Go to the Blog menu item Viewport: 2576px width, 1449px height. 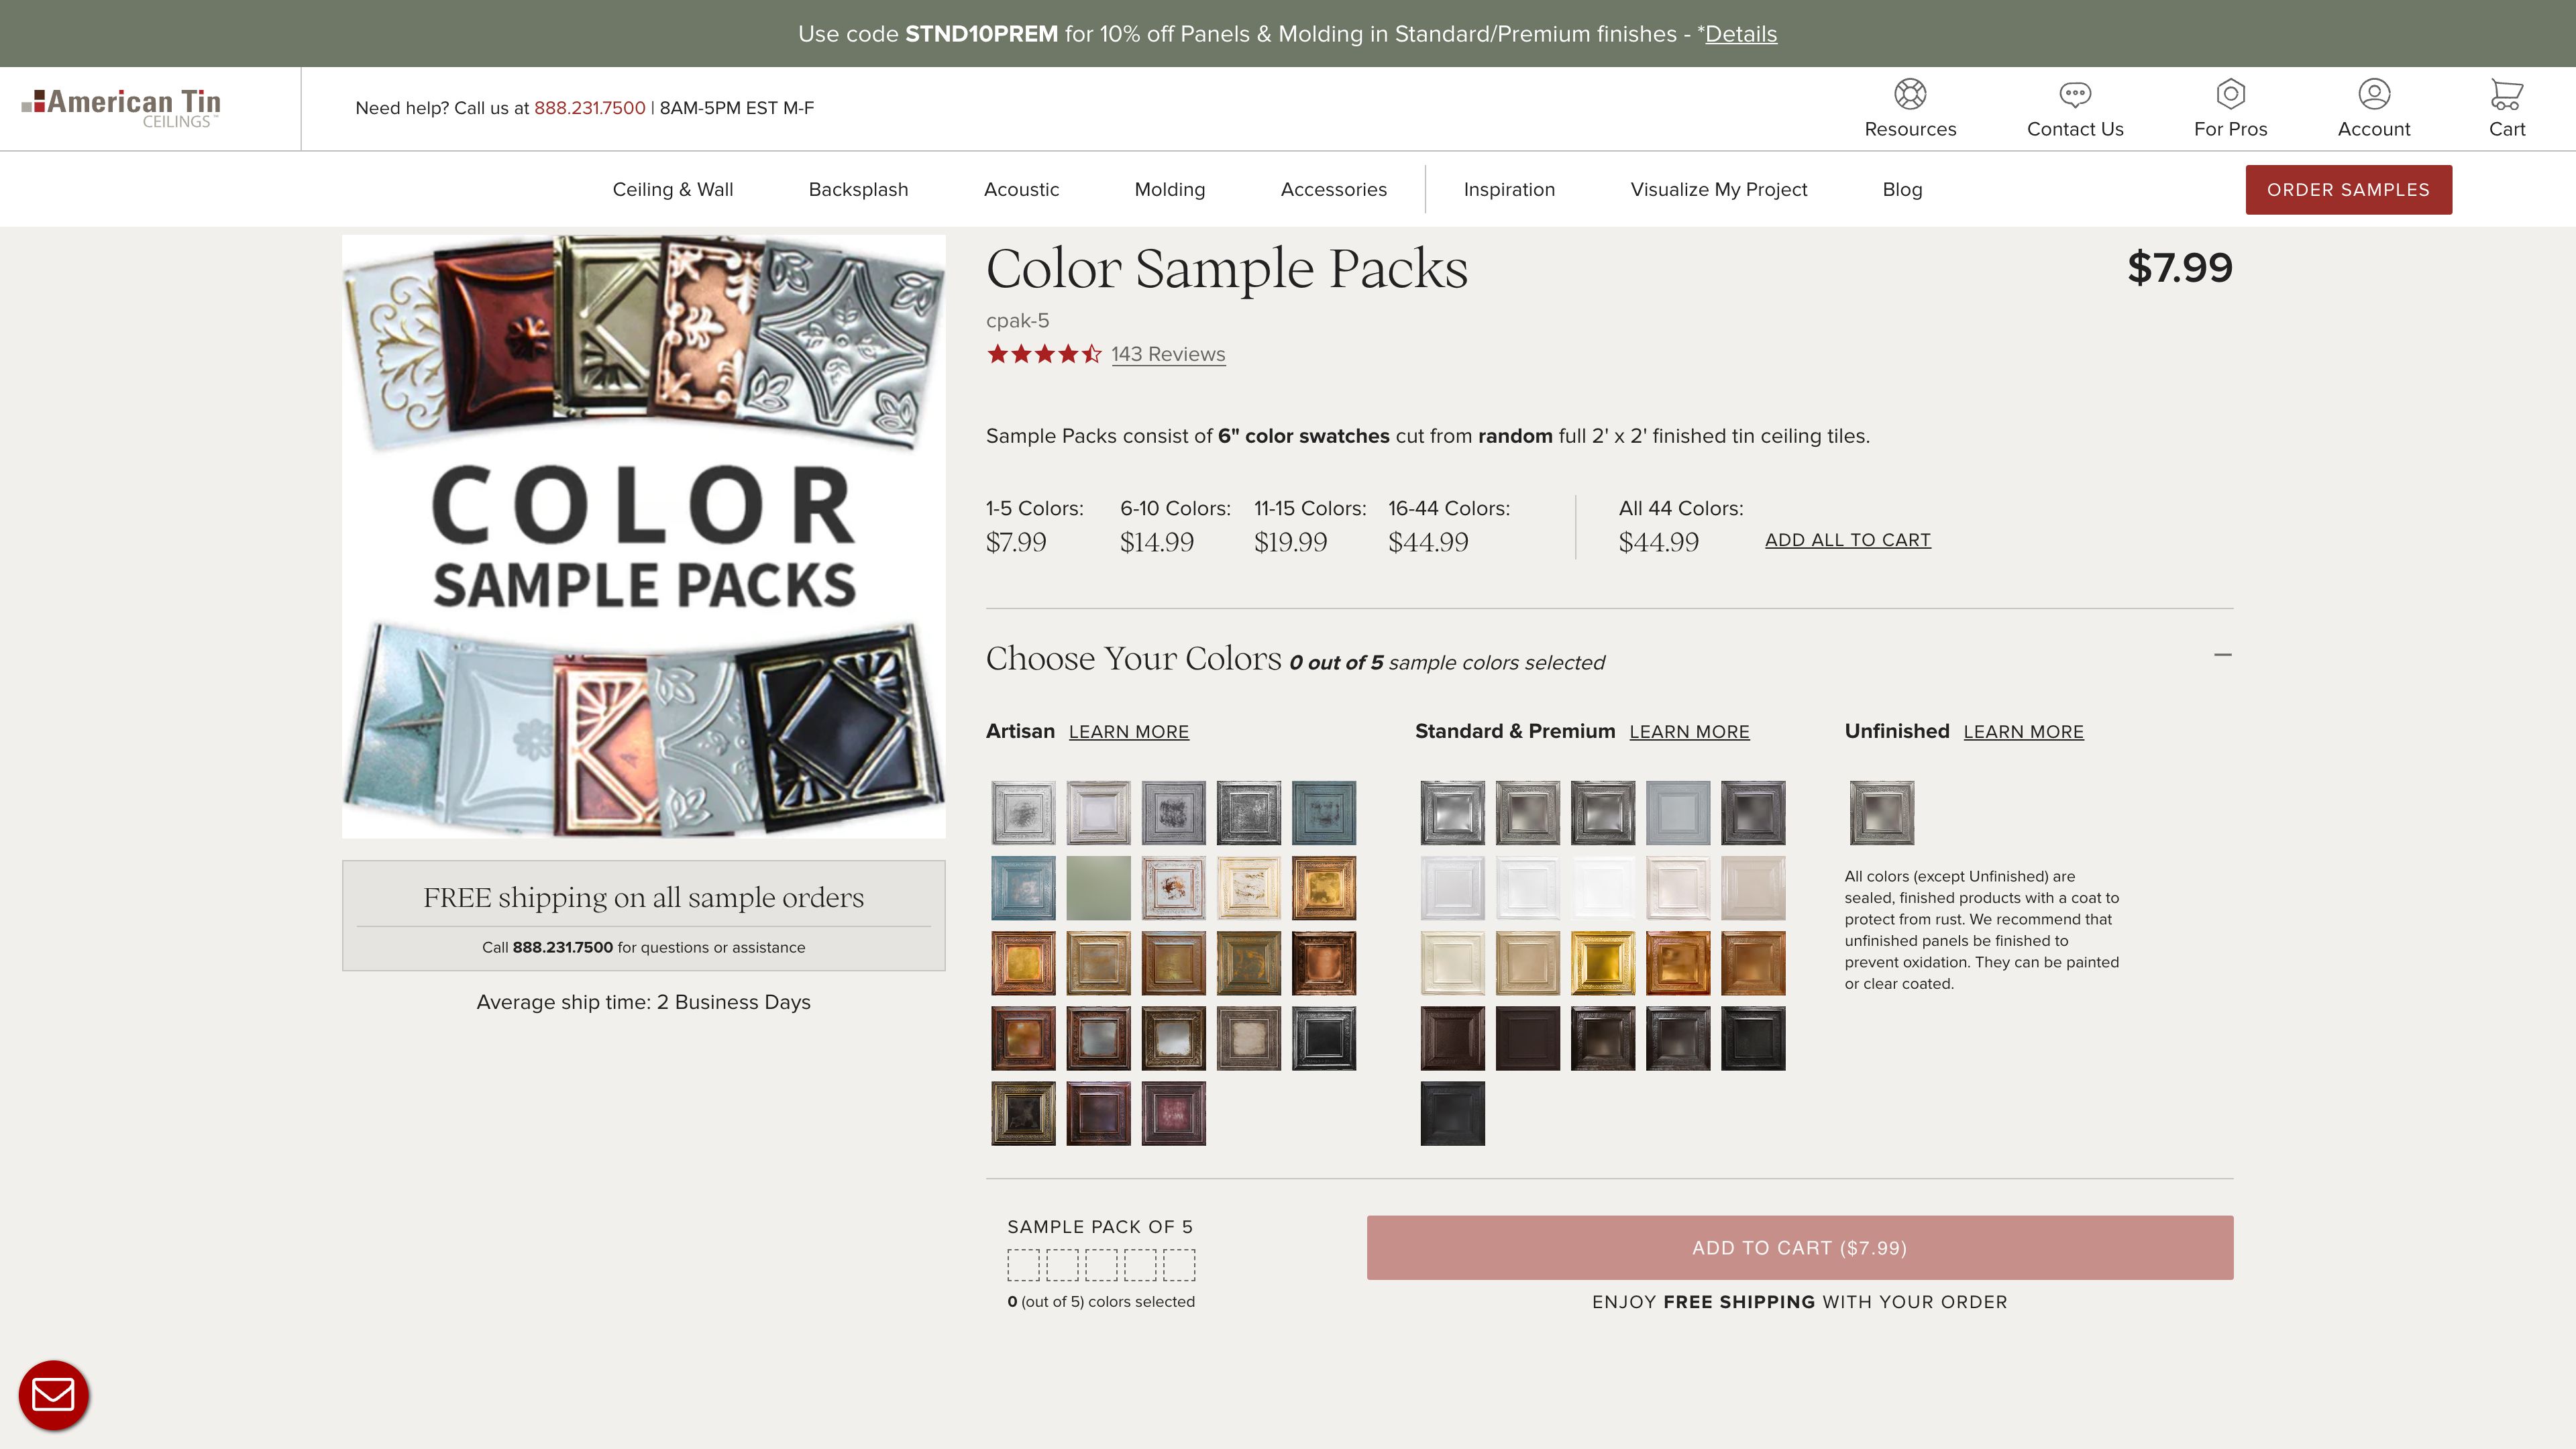click(1901, 189)
